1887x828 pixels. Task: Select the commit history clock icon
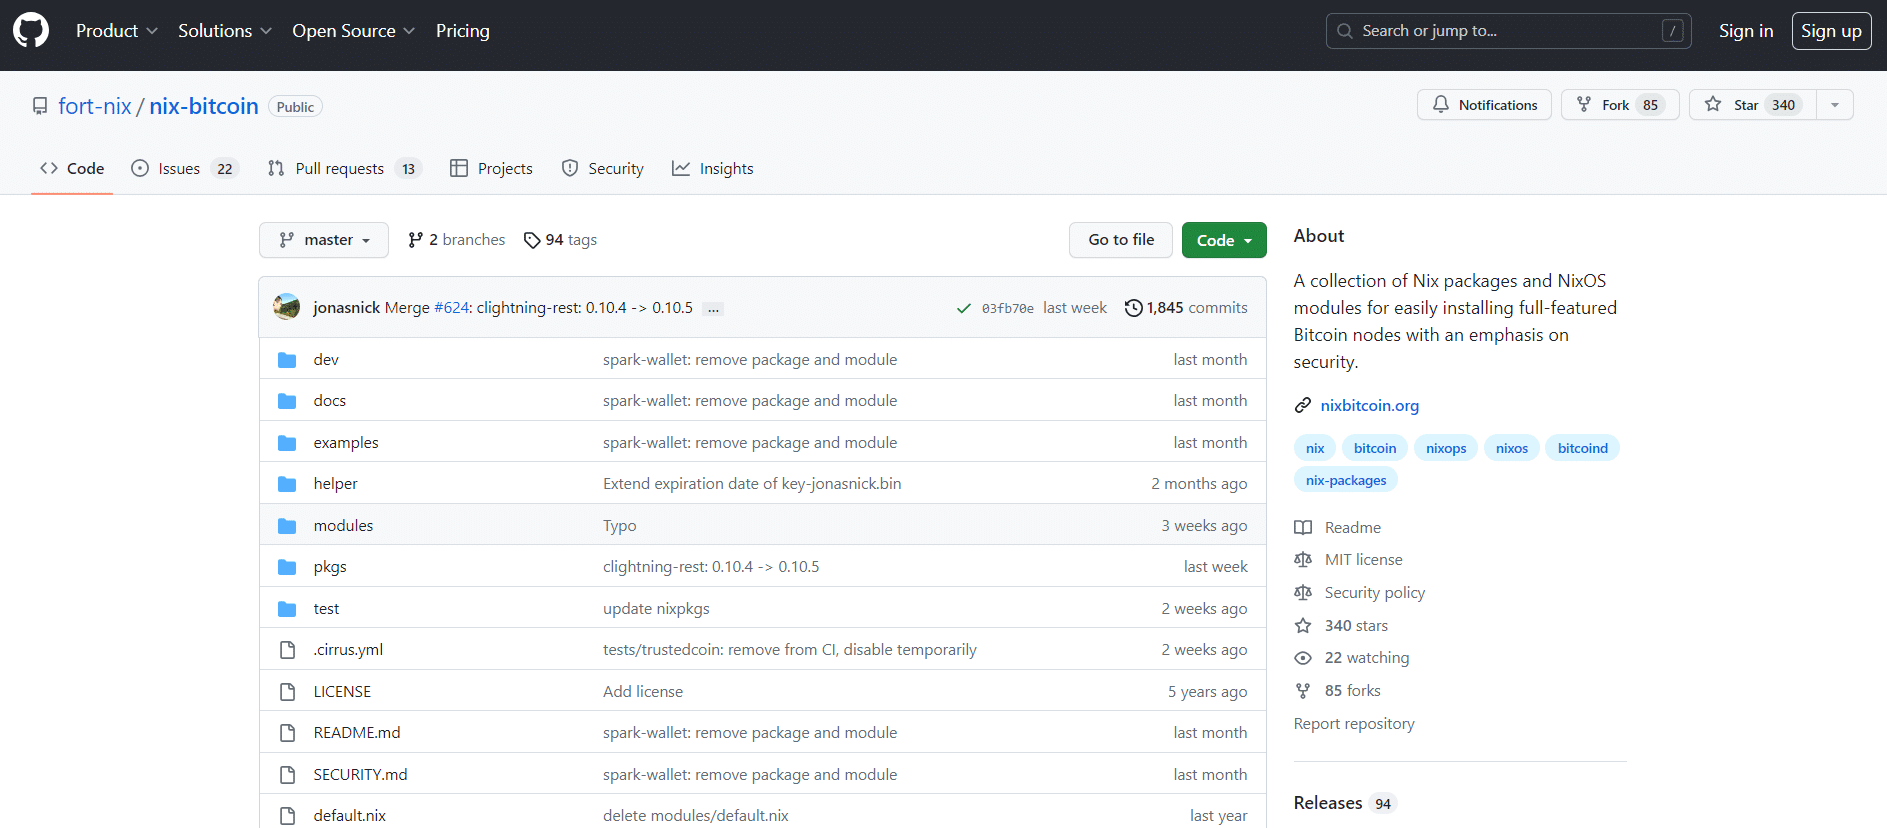coord(1133,308)
